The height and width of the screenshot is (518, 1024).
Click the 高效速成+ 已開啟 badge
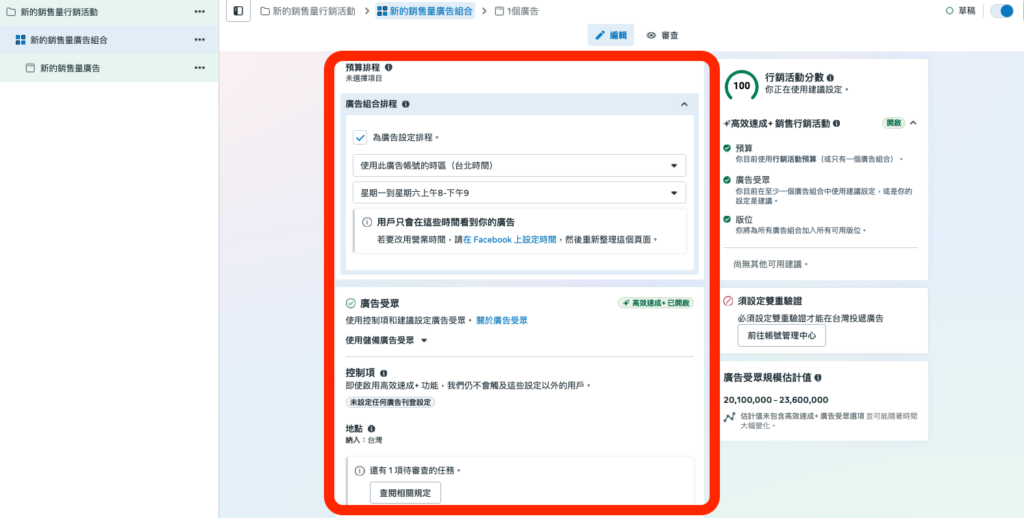tap(656, 303)
